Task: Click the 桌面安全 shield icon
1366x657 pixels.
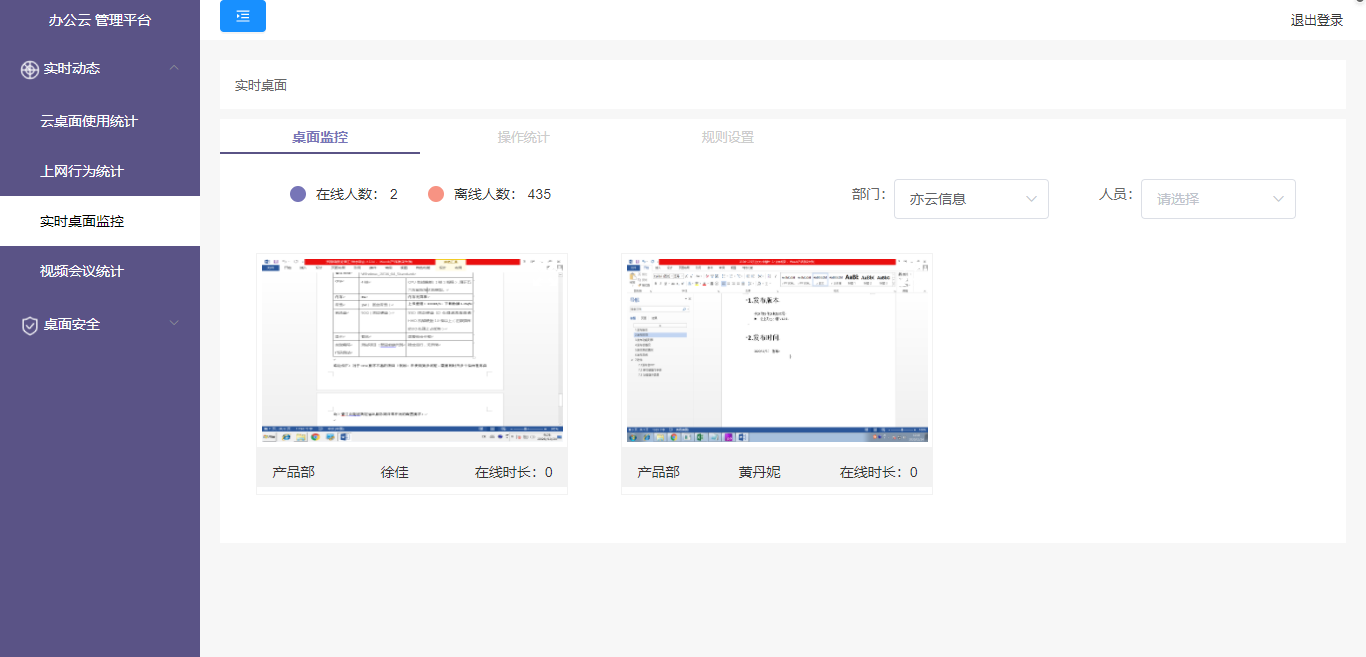Action: tap(30, 325)
